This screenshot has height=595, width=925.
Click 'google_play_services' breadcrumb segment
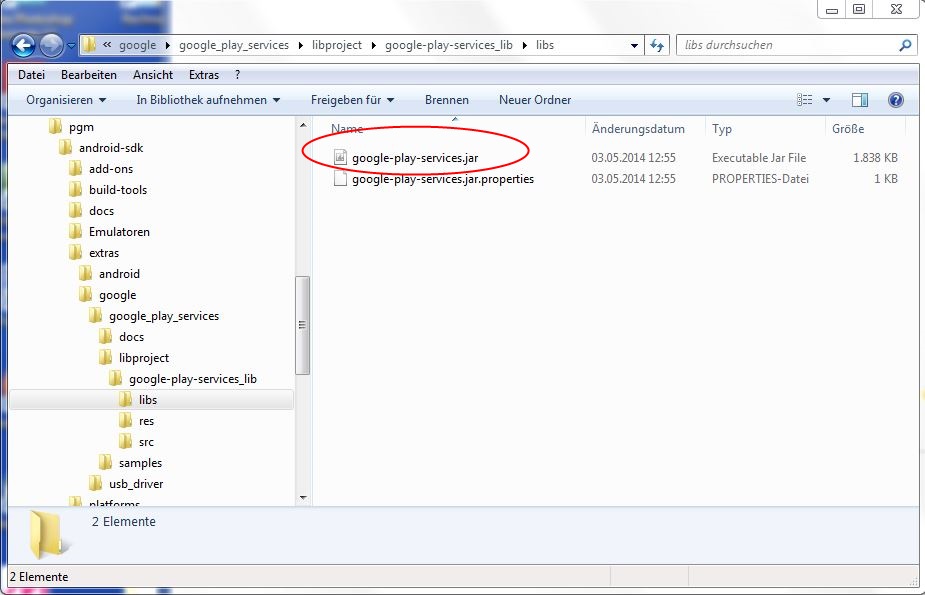[x=234, y=45]
